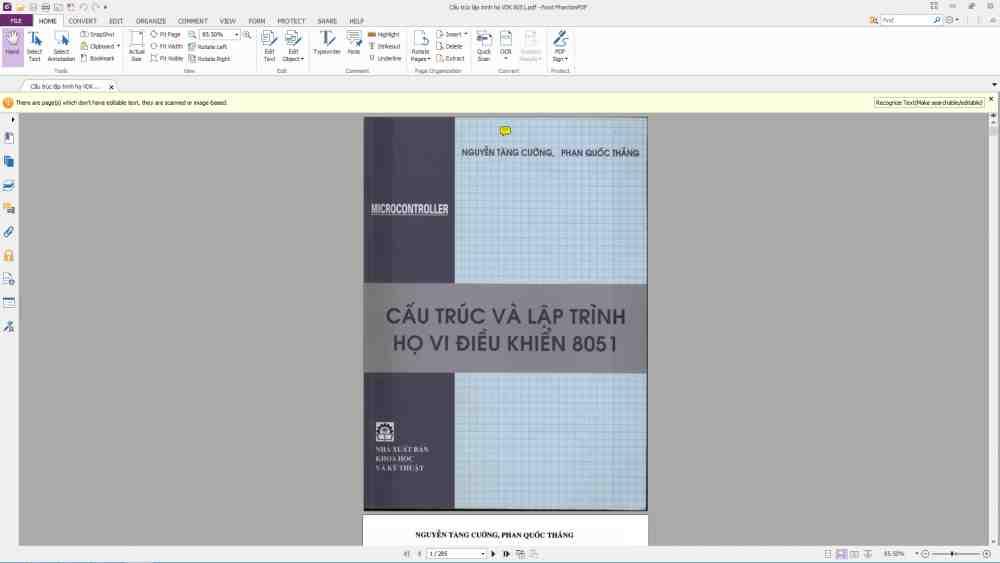Select the Hand tool

[12, 46]
